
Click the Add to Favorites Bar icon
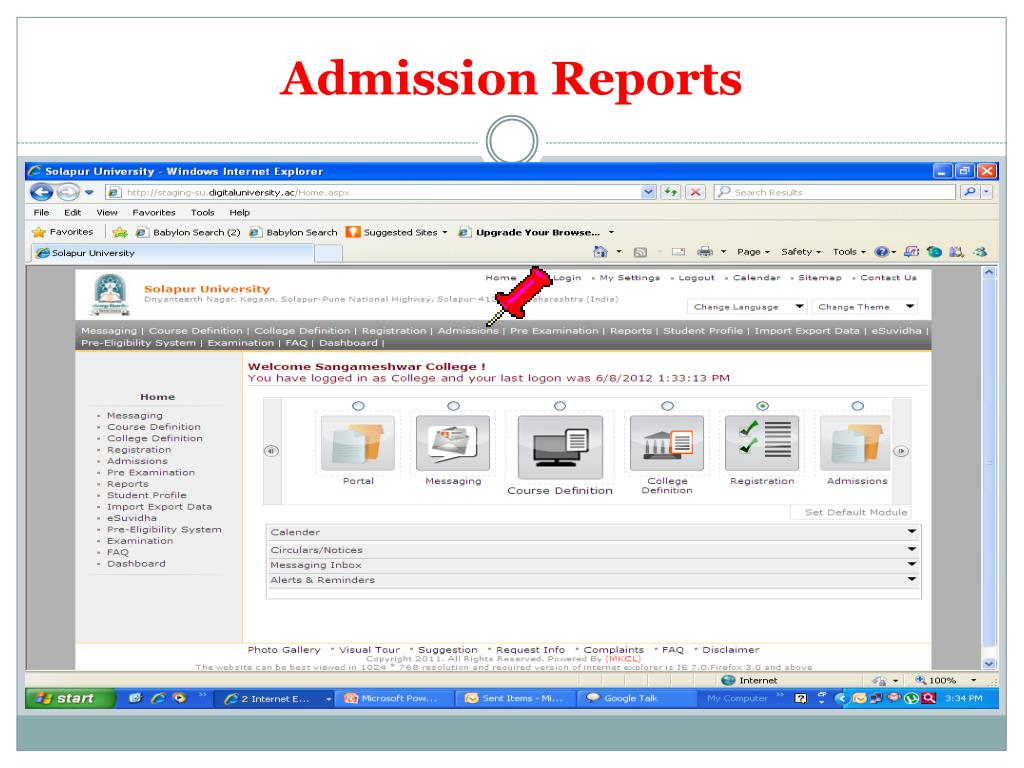120,232
